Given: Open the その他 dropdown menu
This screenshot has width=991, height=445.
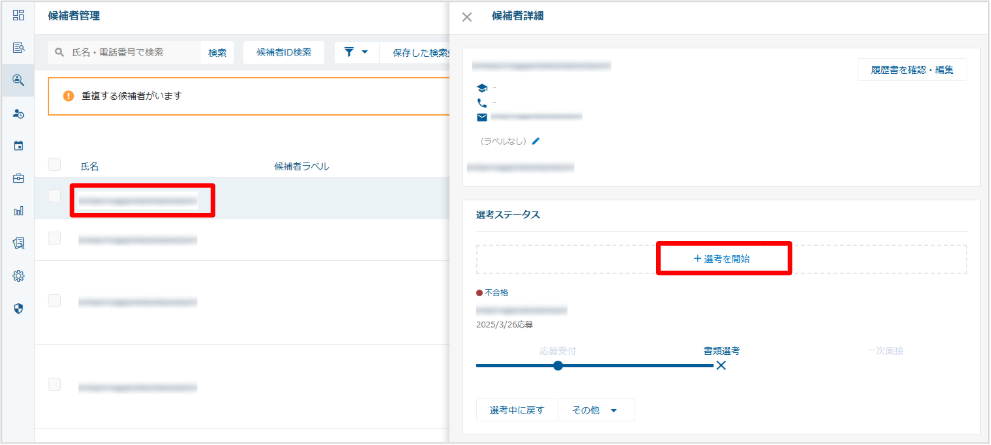Looking at the screenshot, I should click(x=594, y=410).
